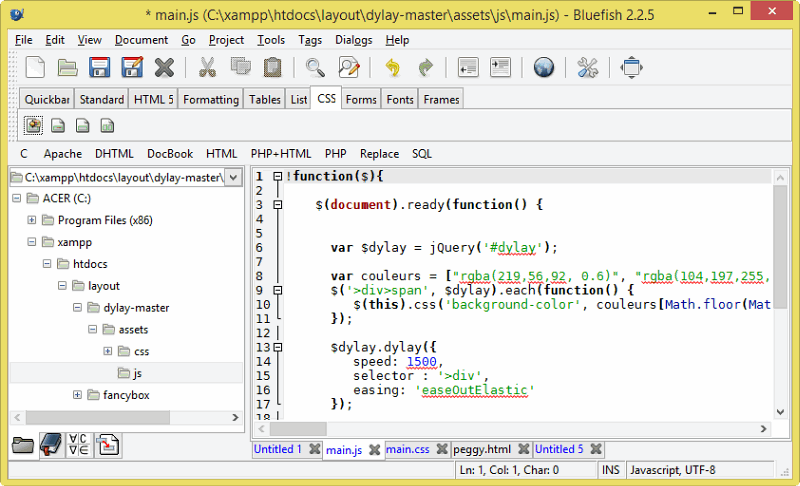Image resolution: width=800 pixels, height=486 pixels.
Task: Fold the code block at line 3
Action: [x=278, y=204]
